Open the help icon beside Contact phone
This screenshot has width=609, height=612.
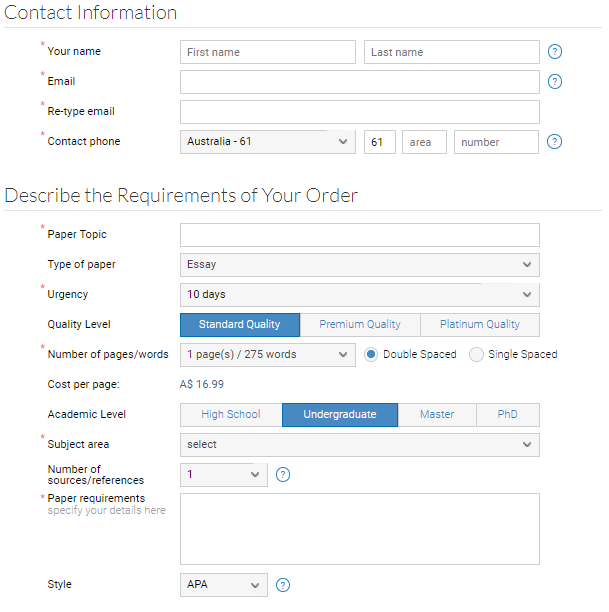point(554,142)
